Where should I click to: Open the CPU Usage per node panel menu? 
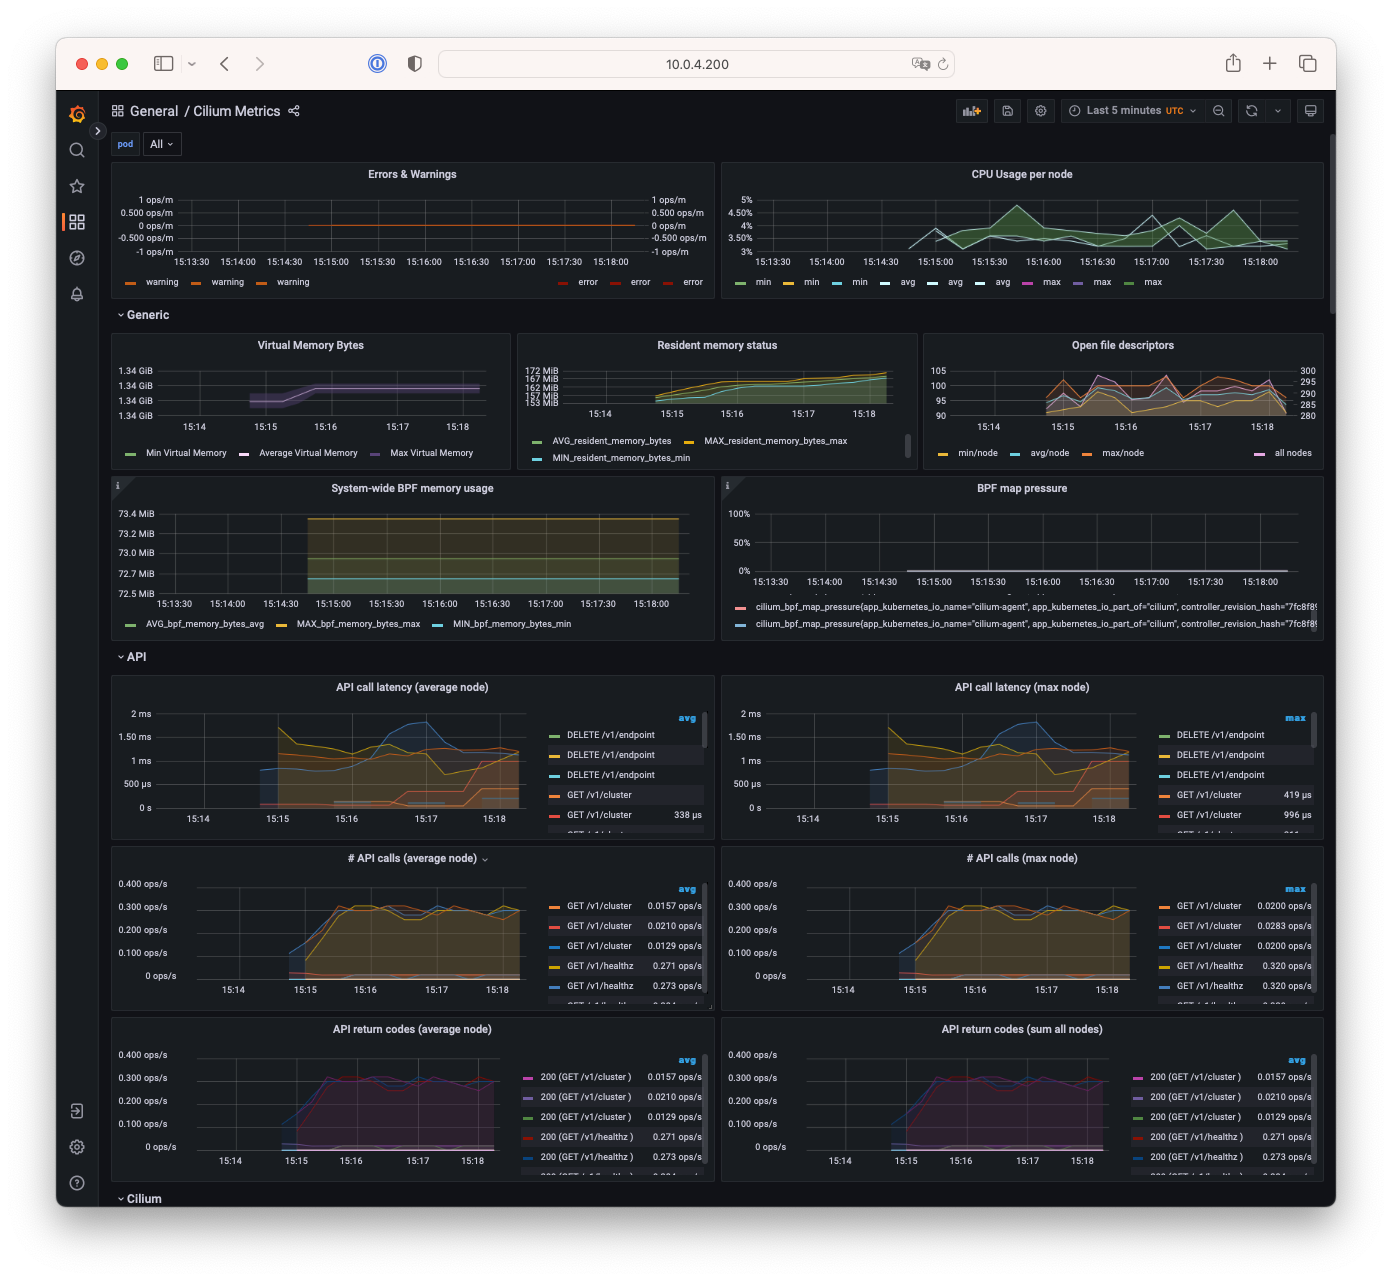coord(1022,175)
